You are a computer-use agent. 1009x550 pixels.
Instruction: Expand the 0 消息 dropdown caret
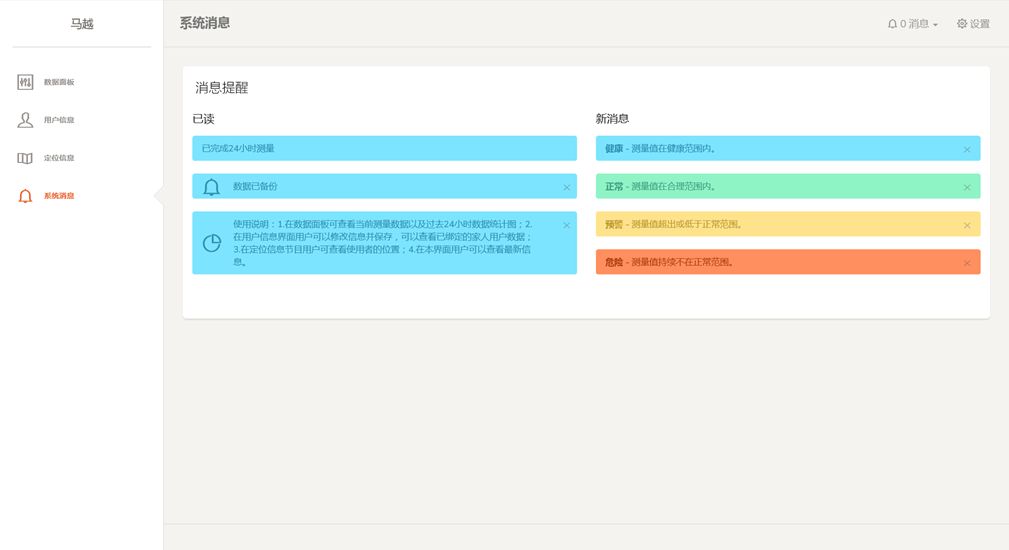coord(936,25)
